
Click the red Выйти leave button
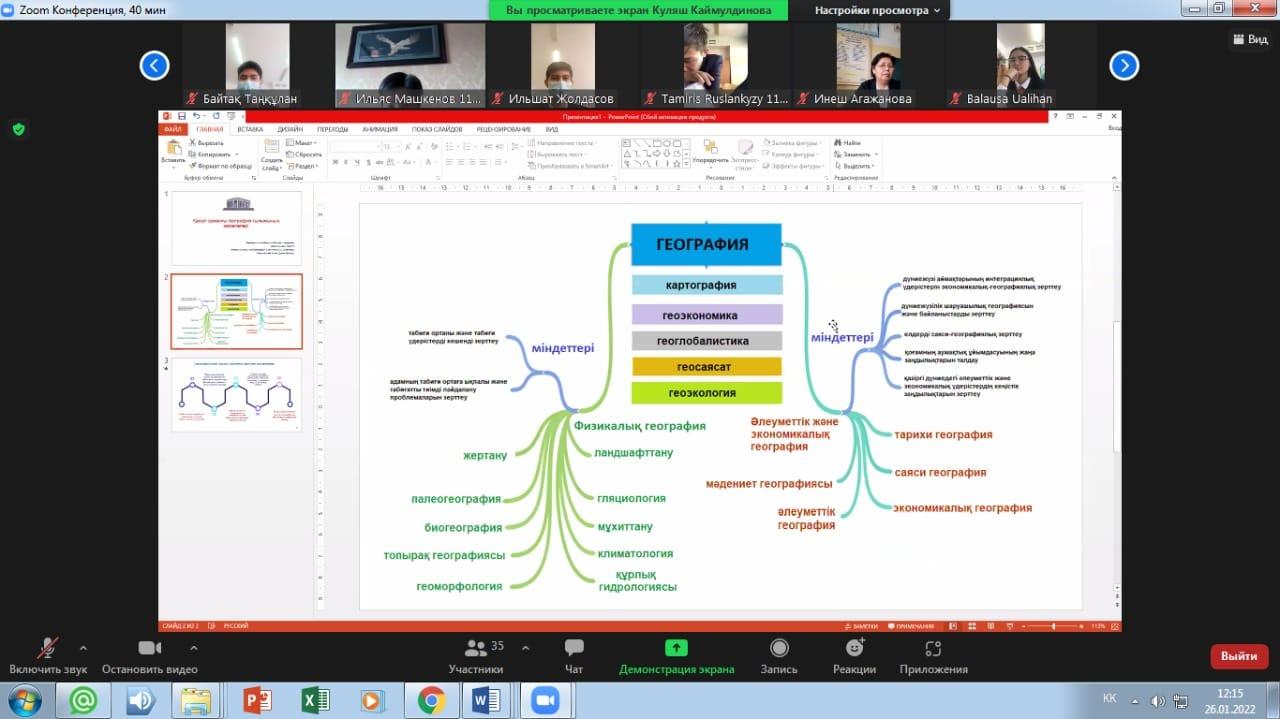coord(1239,656)
